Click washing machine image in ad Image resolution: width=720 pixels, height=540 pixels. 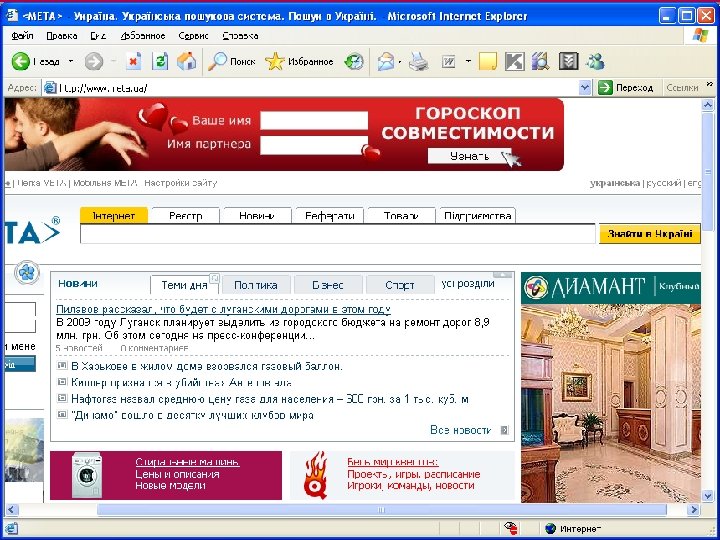point(86,475)
